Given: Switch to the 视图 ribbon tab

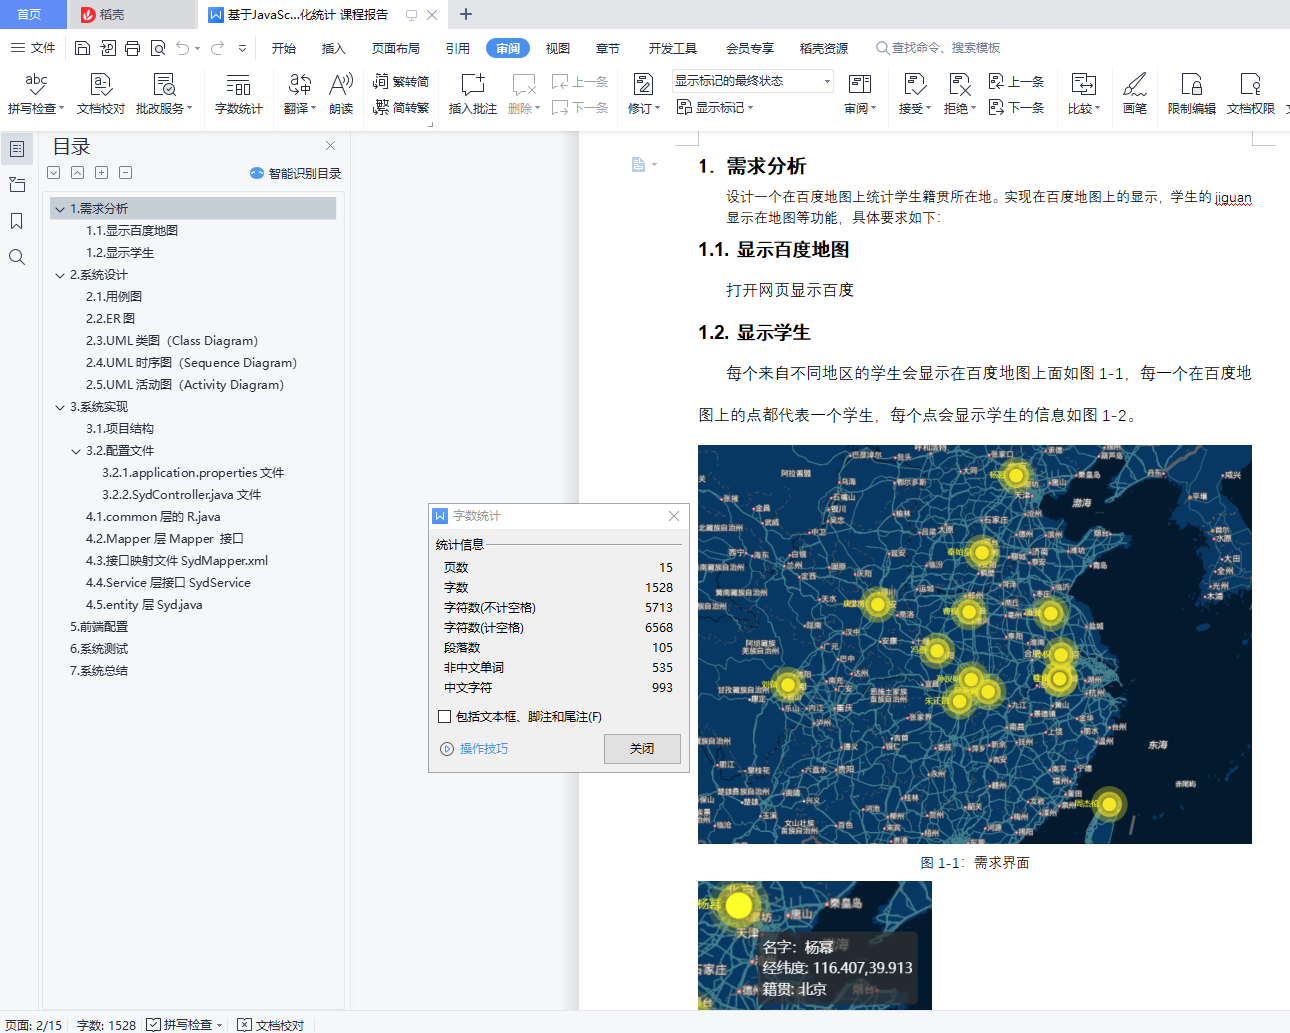Looking at the screenshot, I should 558,48.
